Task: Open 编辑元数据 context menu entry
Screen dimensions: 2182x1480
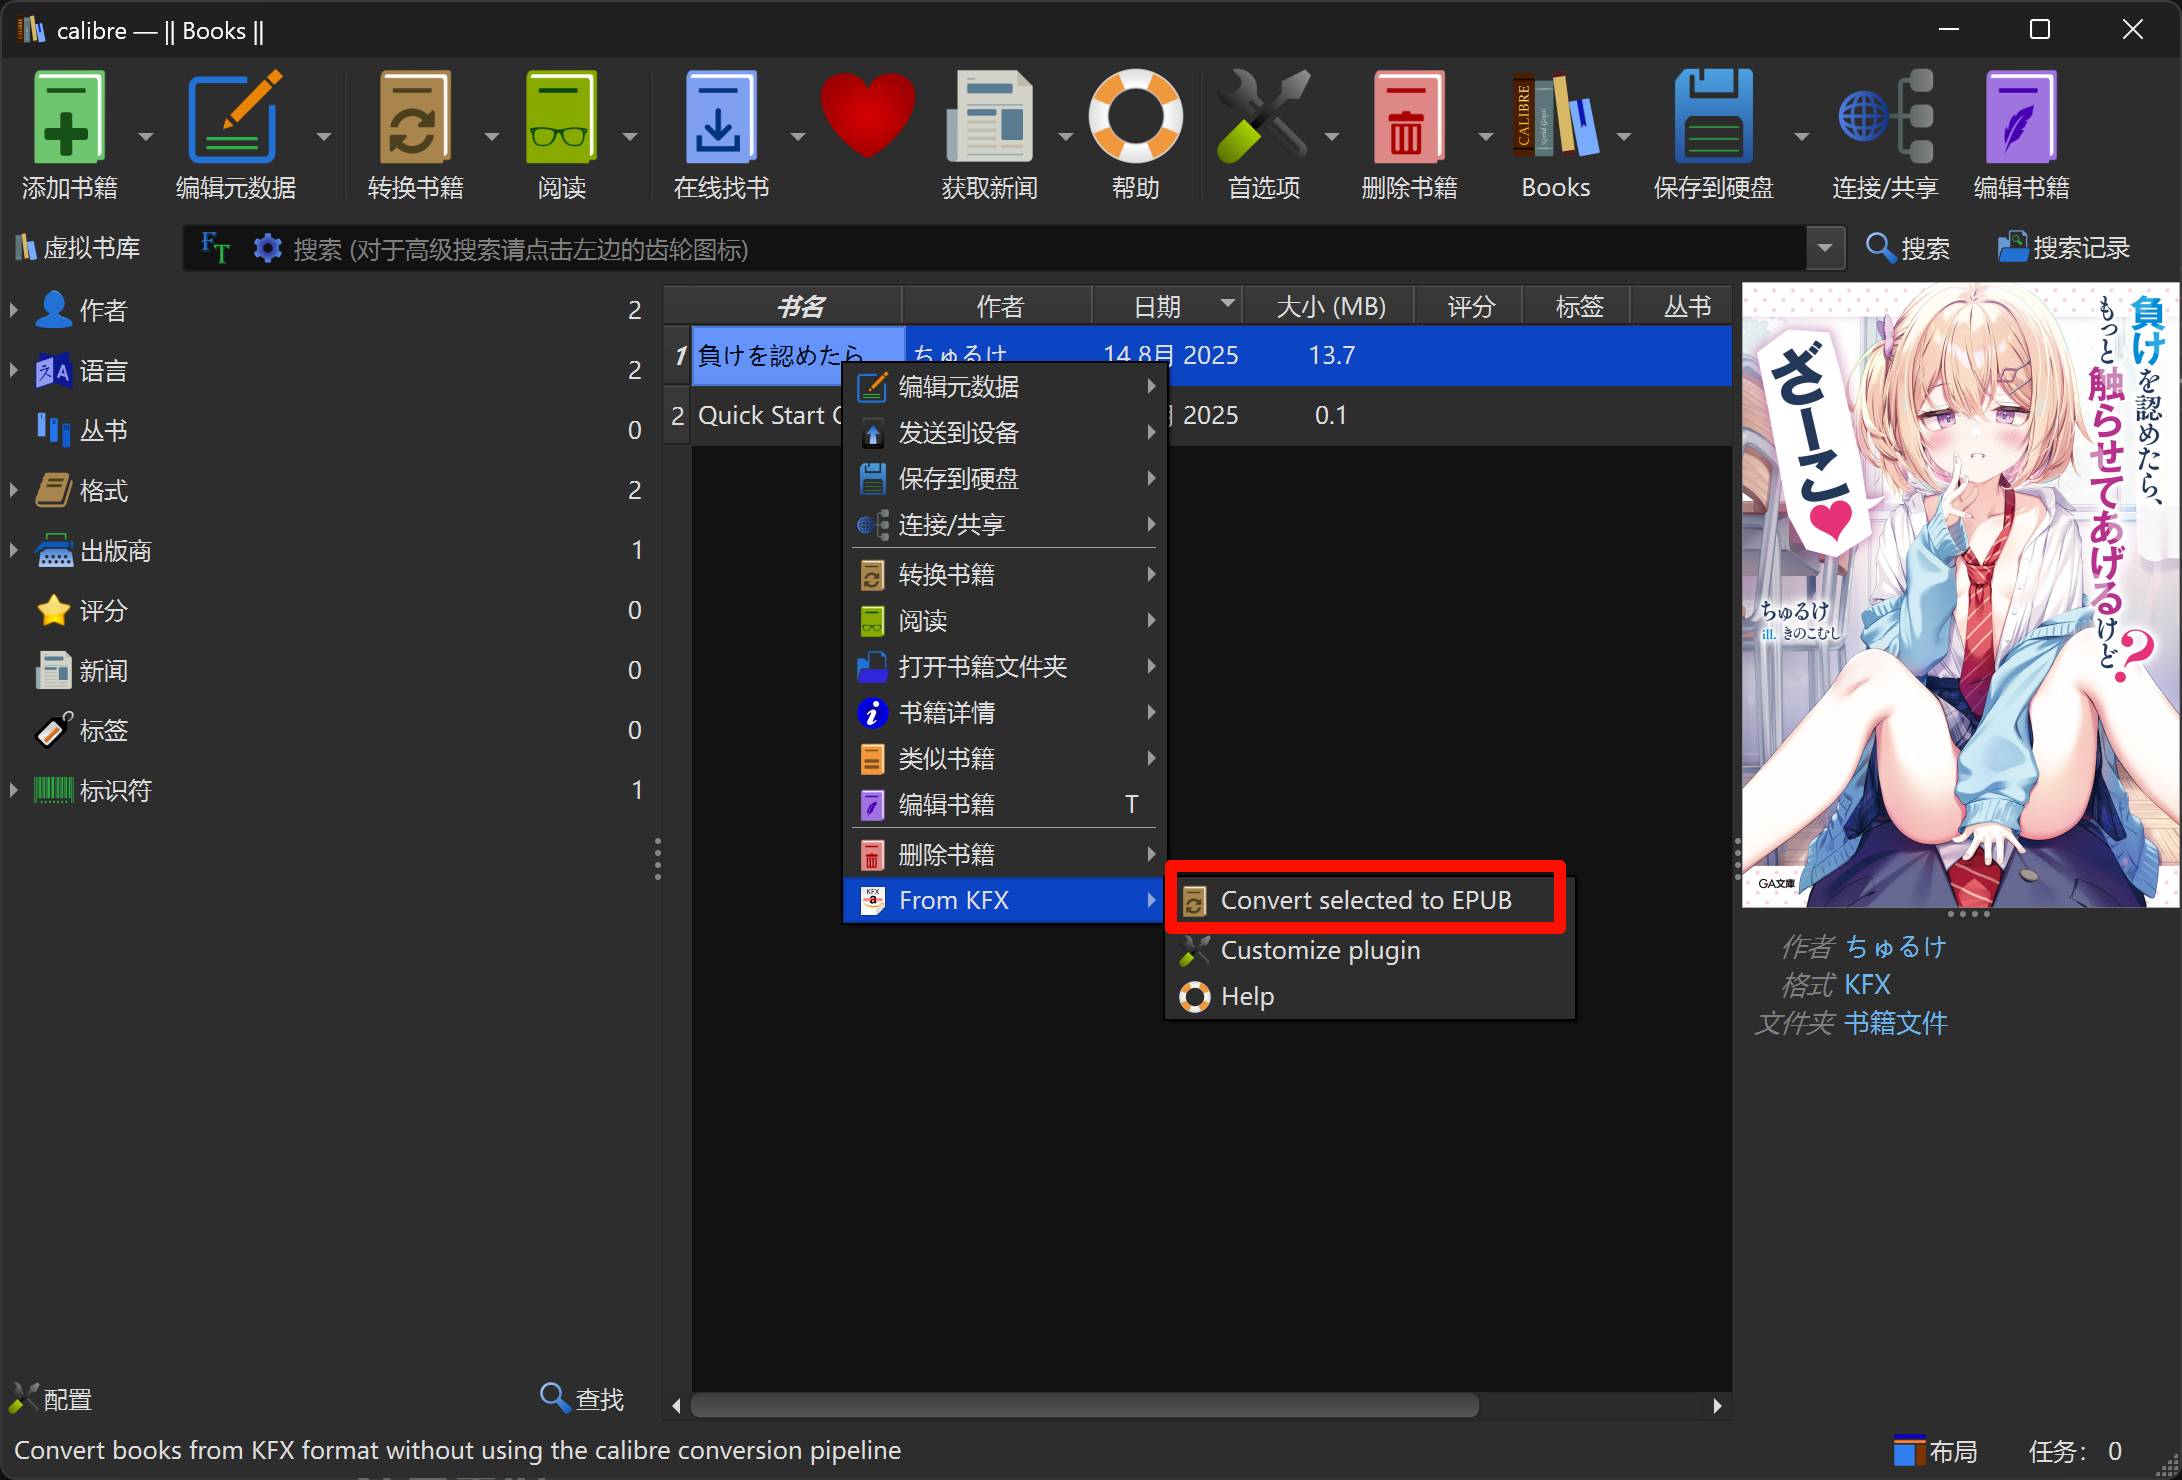Action: point(1004,386)
